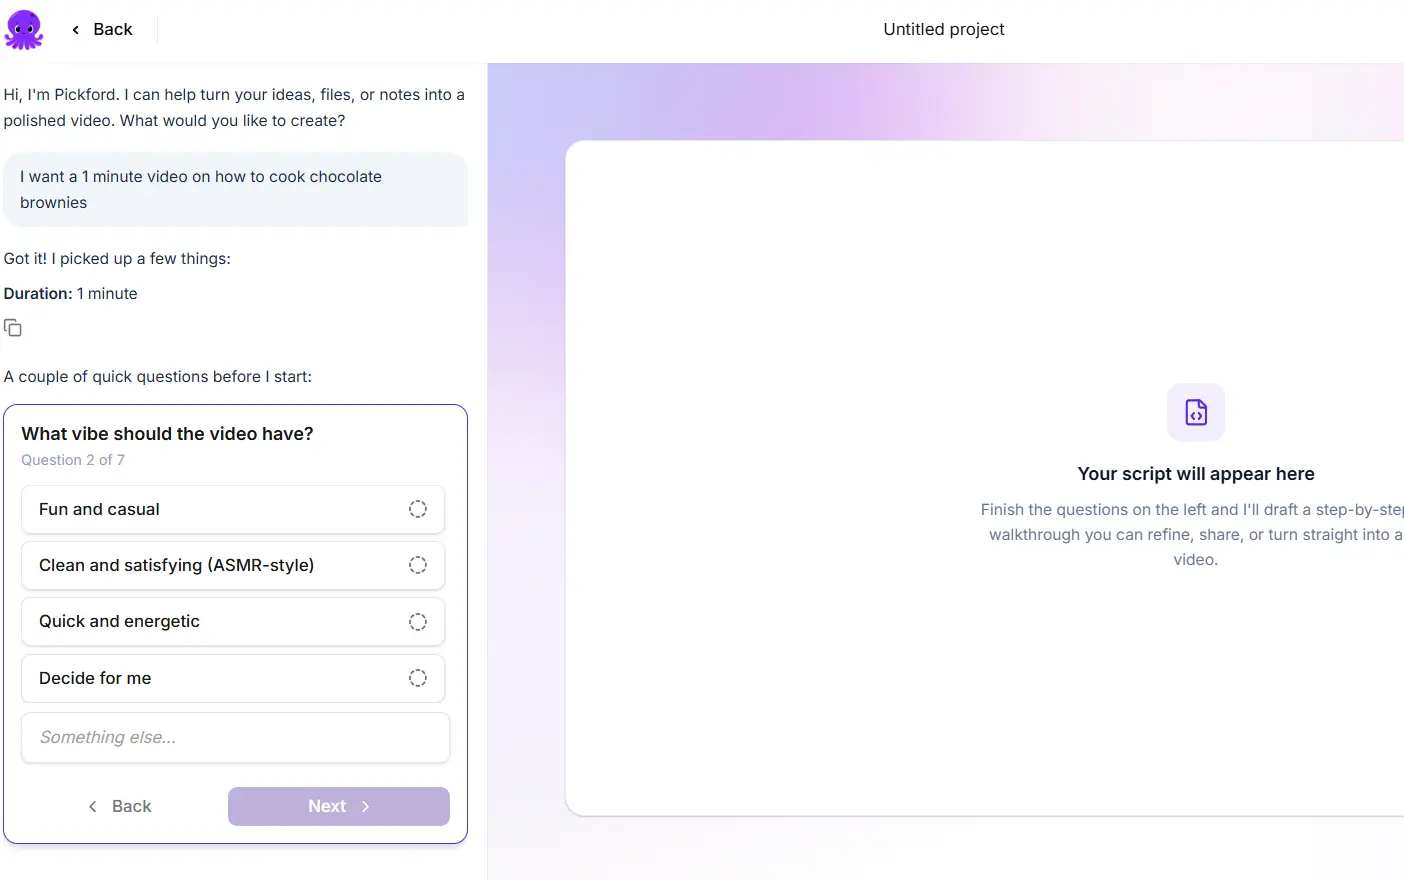Click the chocolate brownies user message bubble
Image resolution: width=1404 pixels, height=880 pixels.
coord(235,189)
